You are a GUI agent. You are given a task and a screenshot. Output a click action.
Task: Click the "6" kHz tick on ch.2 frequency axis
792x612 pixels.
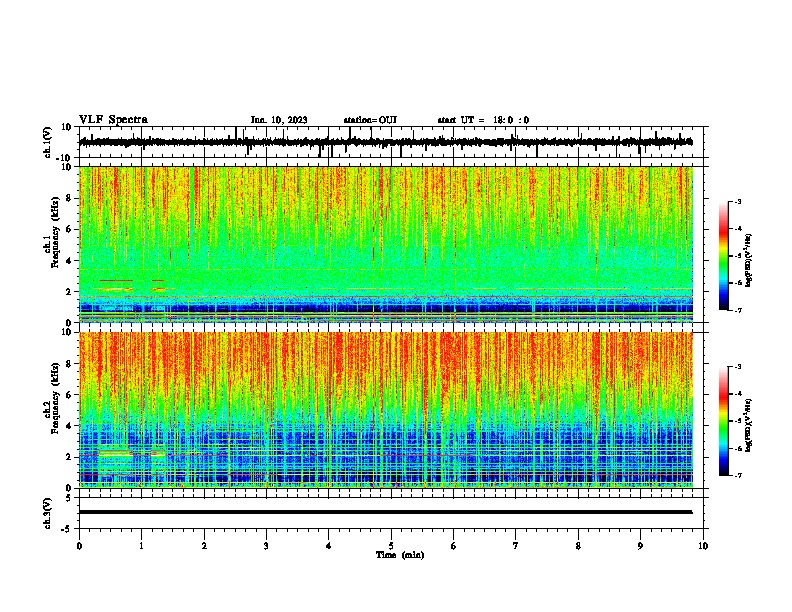69,394
